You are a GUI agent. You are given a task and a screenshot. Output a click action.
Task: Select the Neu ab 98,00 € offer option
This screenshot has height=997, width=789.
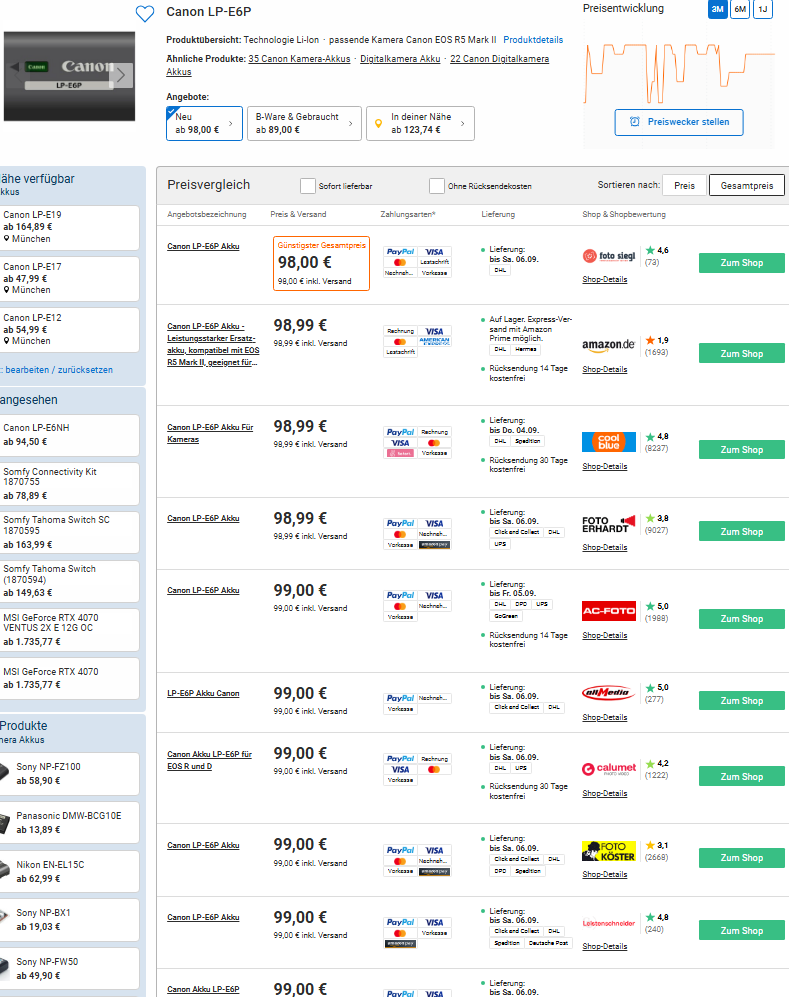coord(204,123)
